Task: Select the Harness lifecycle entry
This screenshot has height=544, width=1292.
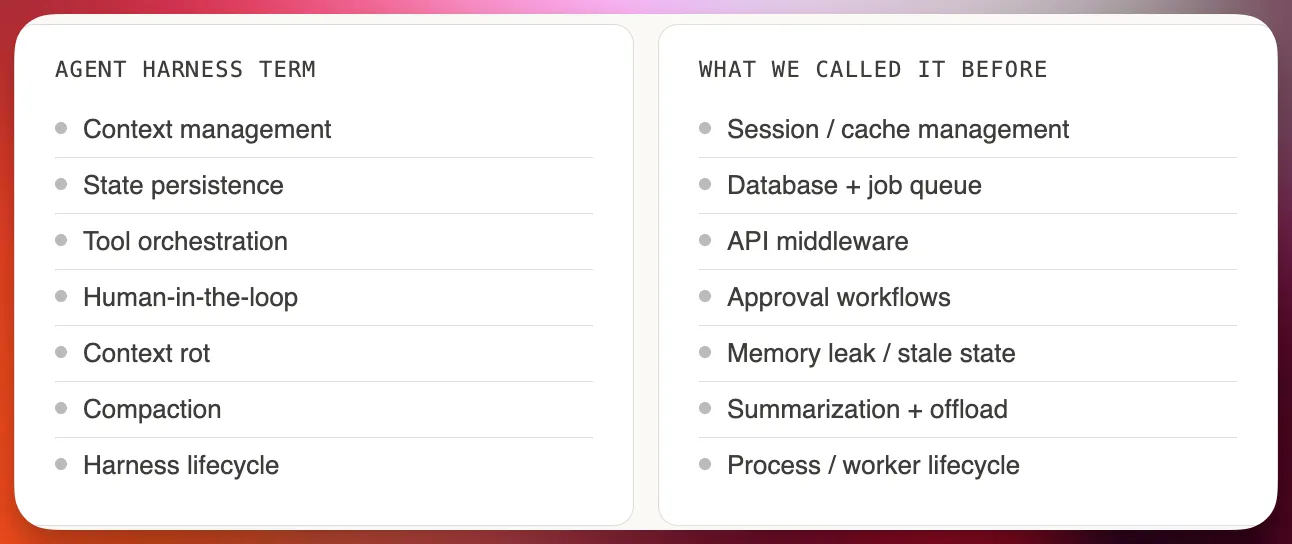Action: click(x=324, y=465)
